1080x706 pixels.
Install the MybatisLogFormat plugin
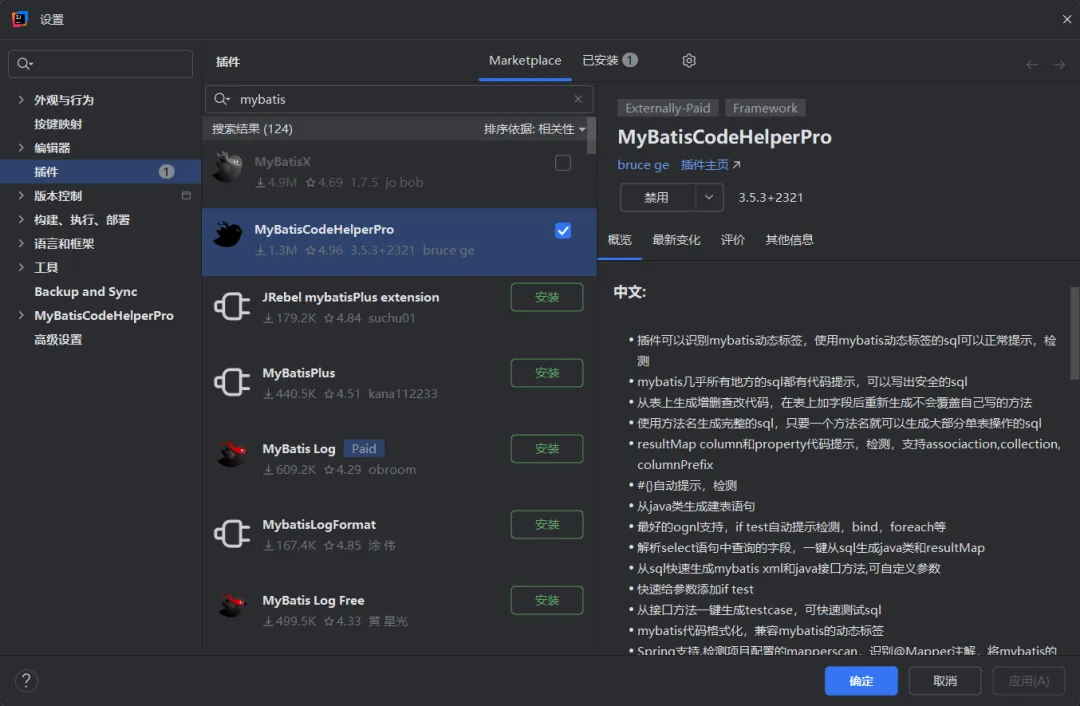coord(547,524)
